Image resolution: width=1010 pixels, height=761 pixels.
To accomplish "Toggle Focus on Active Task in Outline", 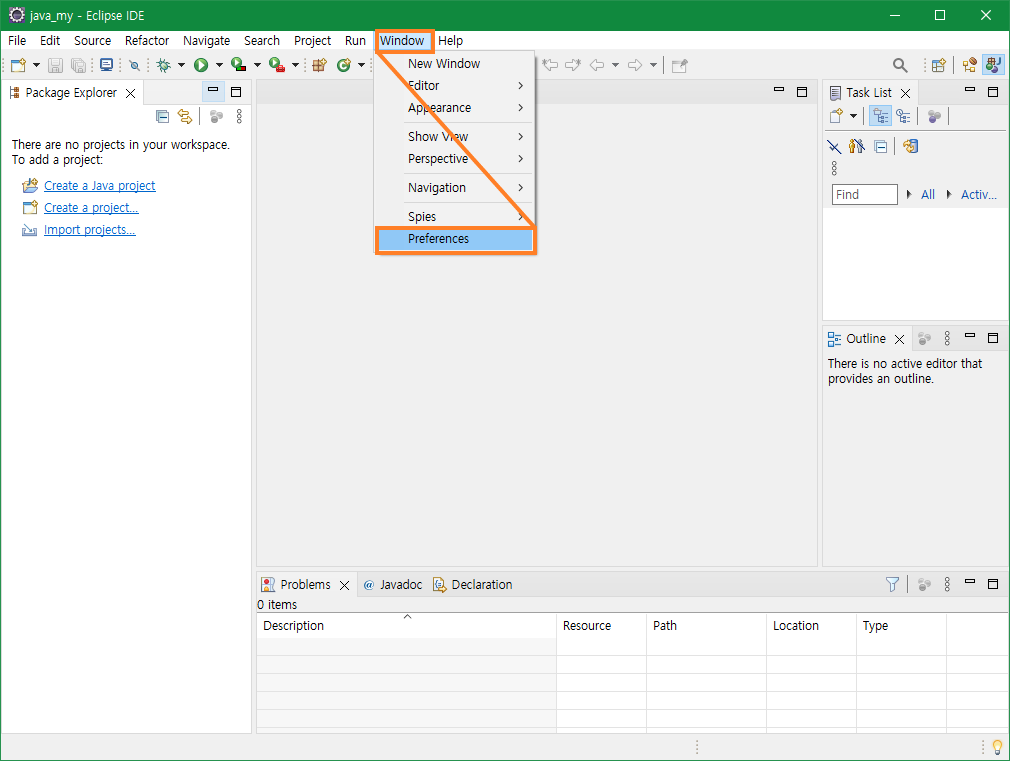I will pyautogui.click(x=924, y=338).
